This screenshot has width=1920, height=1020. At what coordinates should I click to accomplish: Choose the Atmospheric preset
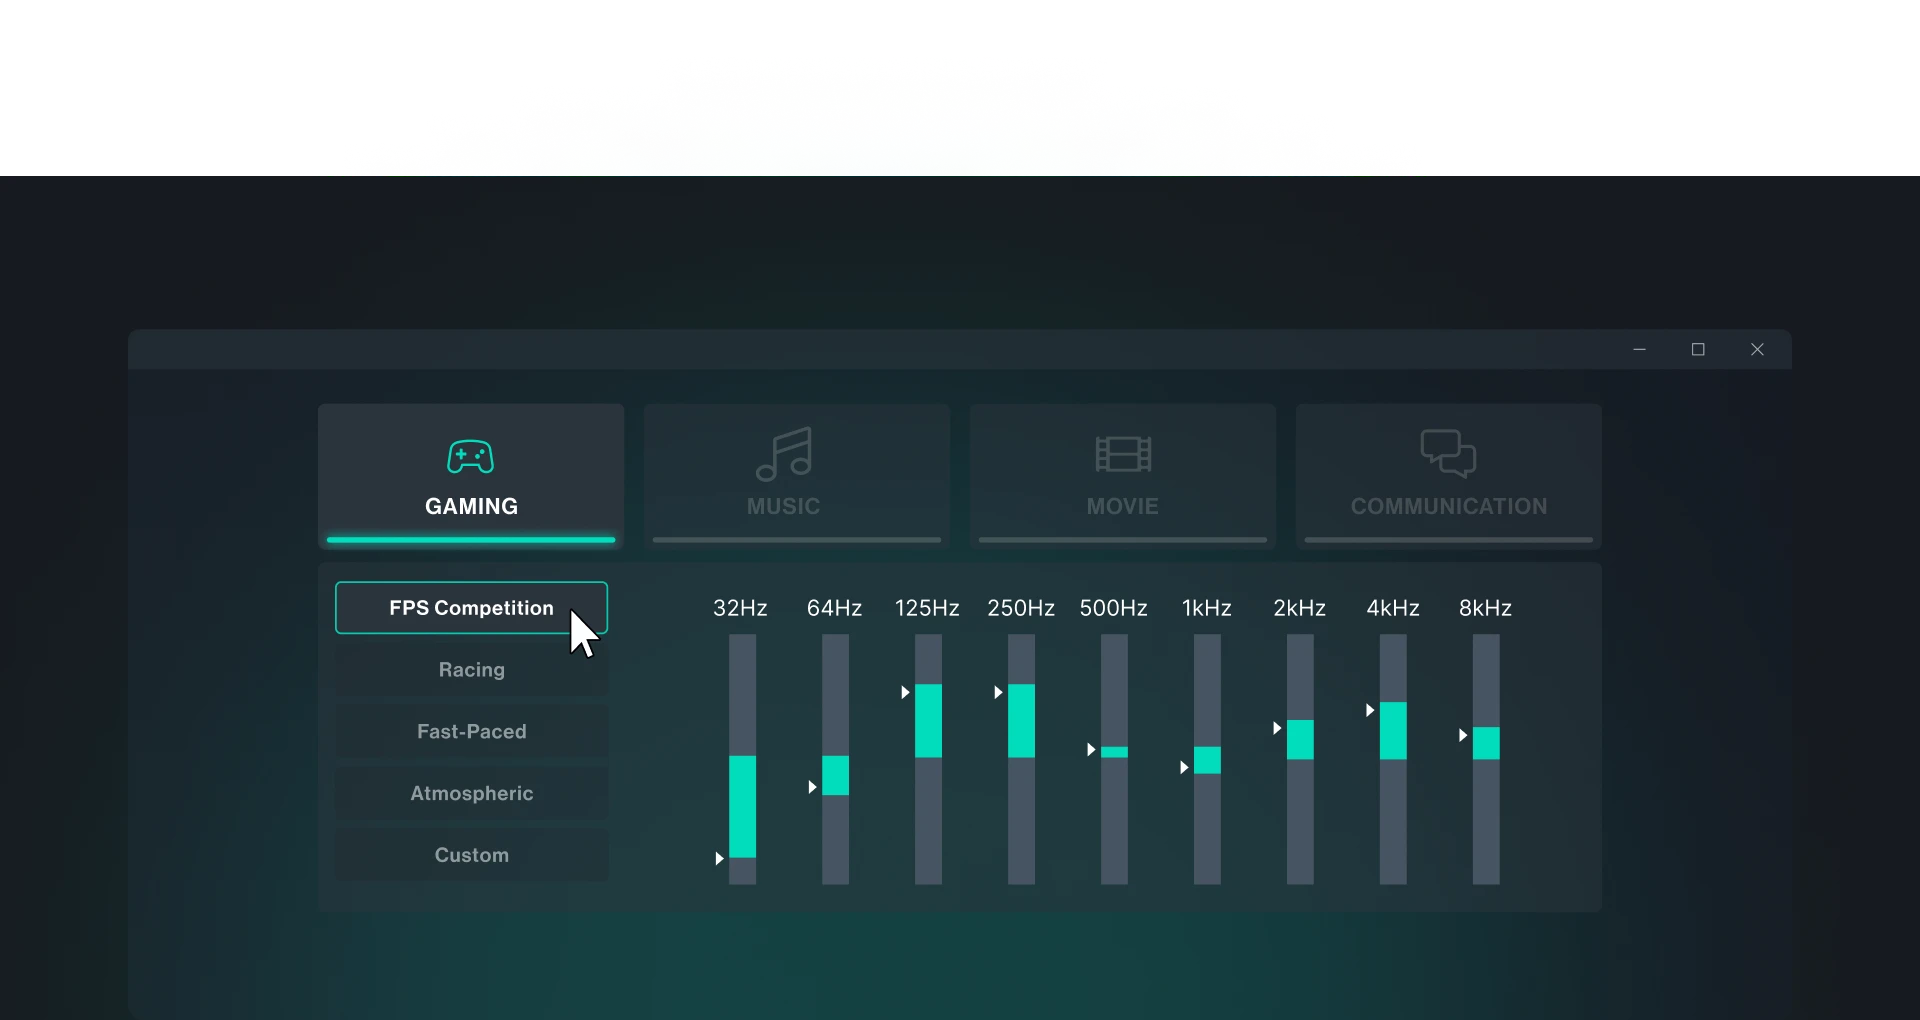coord(471,794)
